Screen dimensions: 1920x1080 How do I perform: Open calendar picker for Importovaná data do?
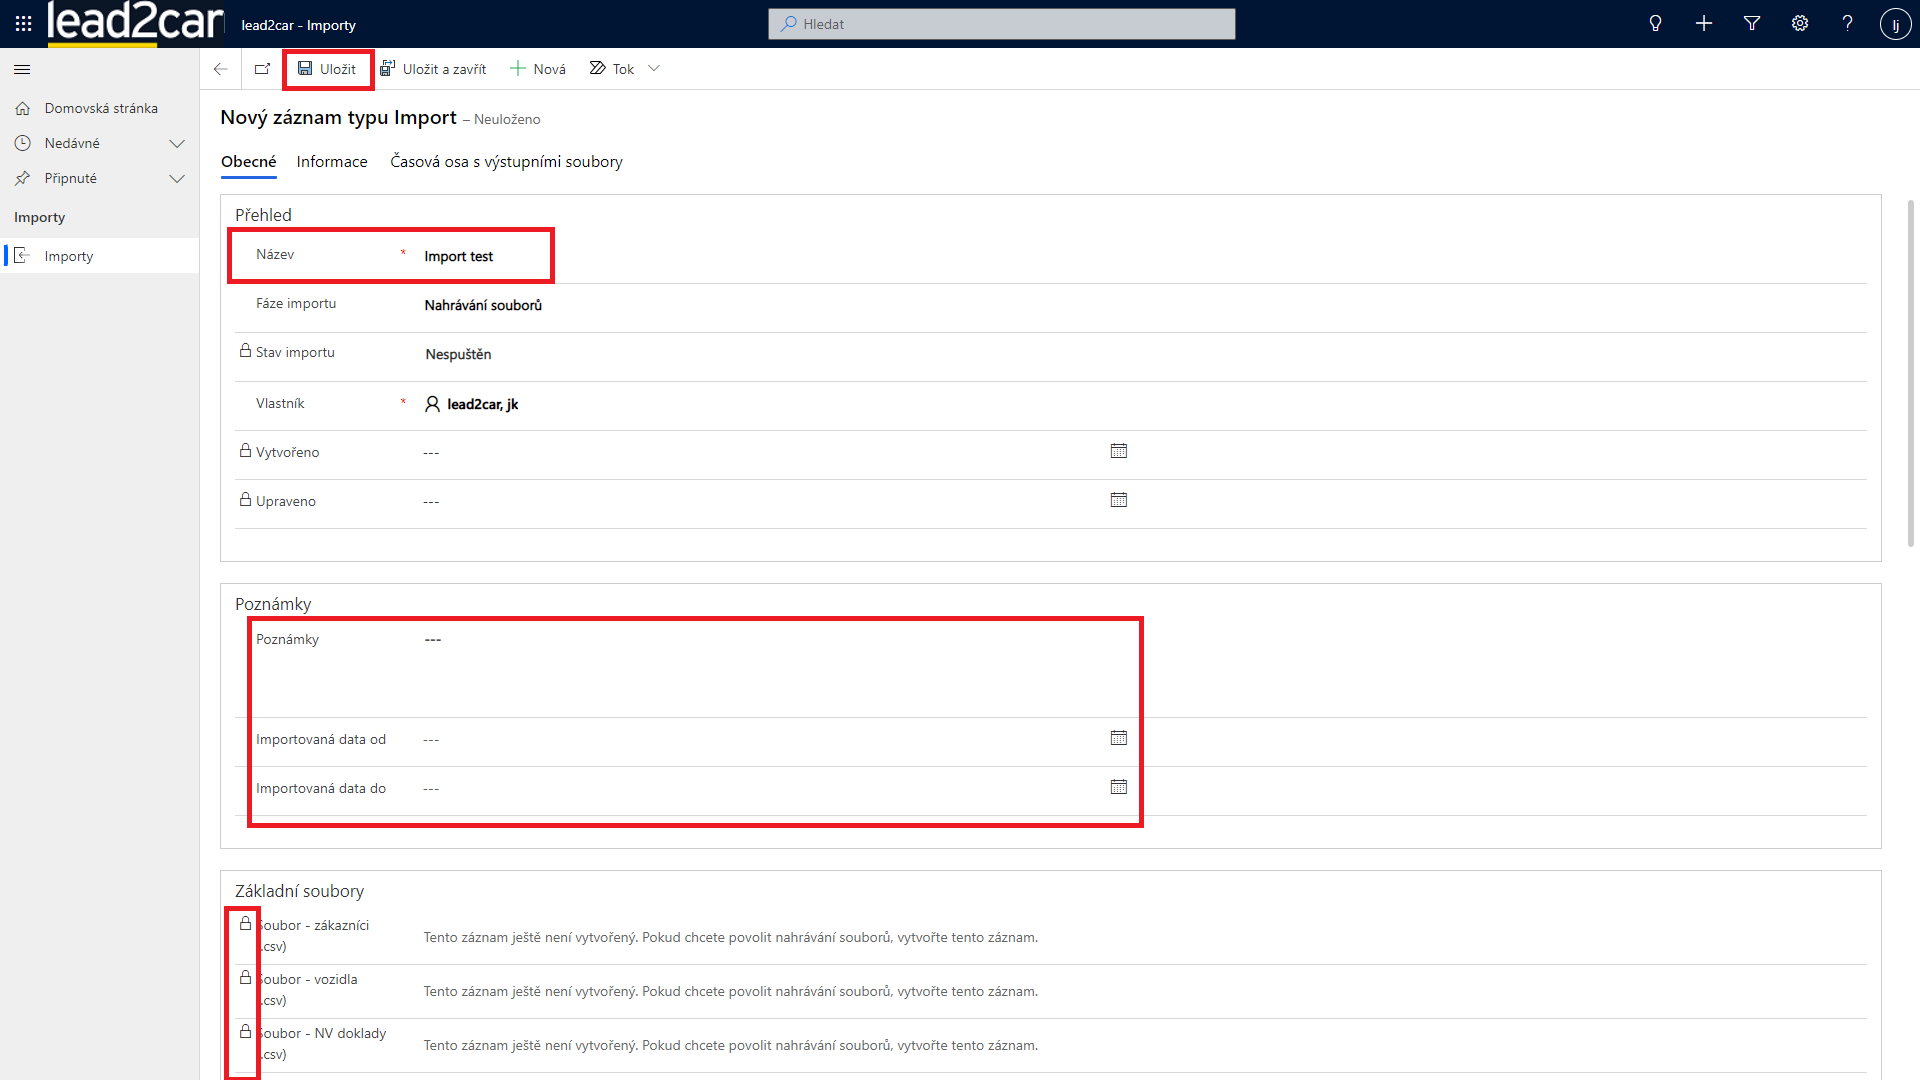1118,787
